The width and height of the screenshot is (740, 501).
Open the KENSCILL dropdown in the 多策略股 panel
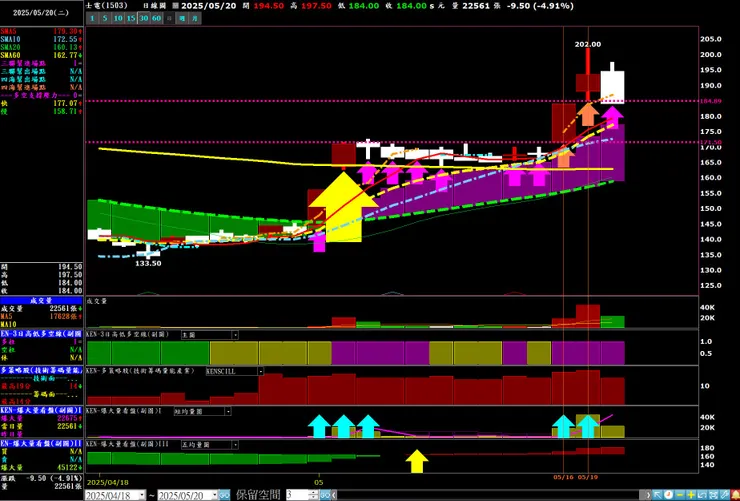tap(260, 371)
